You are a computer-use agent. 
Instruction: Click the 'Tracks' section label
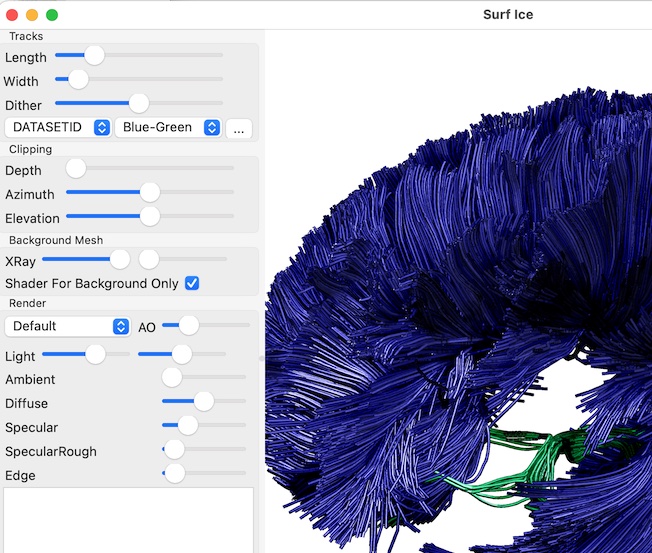tap(26, 36)
